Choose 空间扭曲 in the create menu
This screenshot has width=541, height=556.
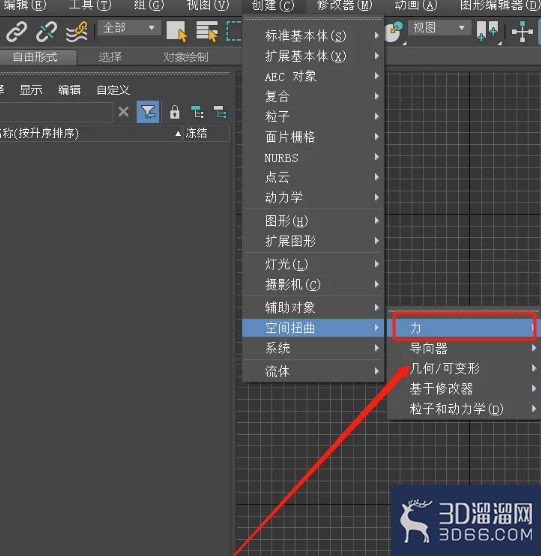point(313,328)
